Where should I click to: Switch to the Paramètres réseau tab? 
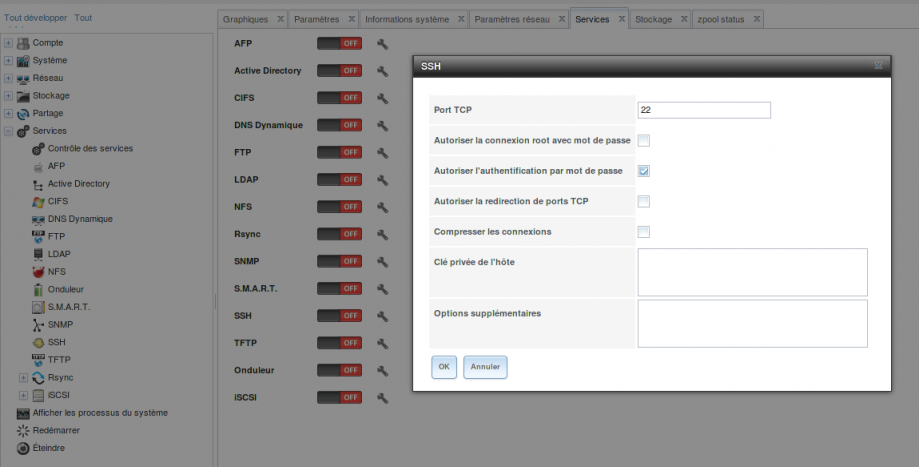point(511,19)
